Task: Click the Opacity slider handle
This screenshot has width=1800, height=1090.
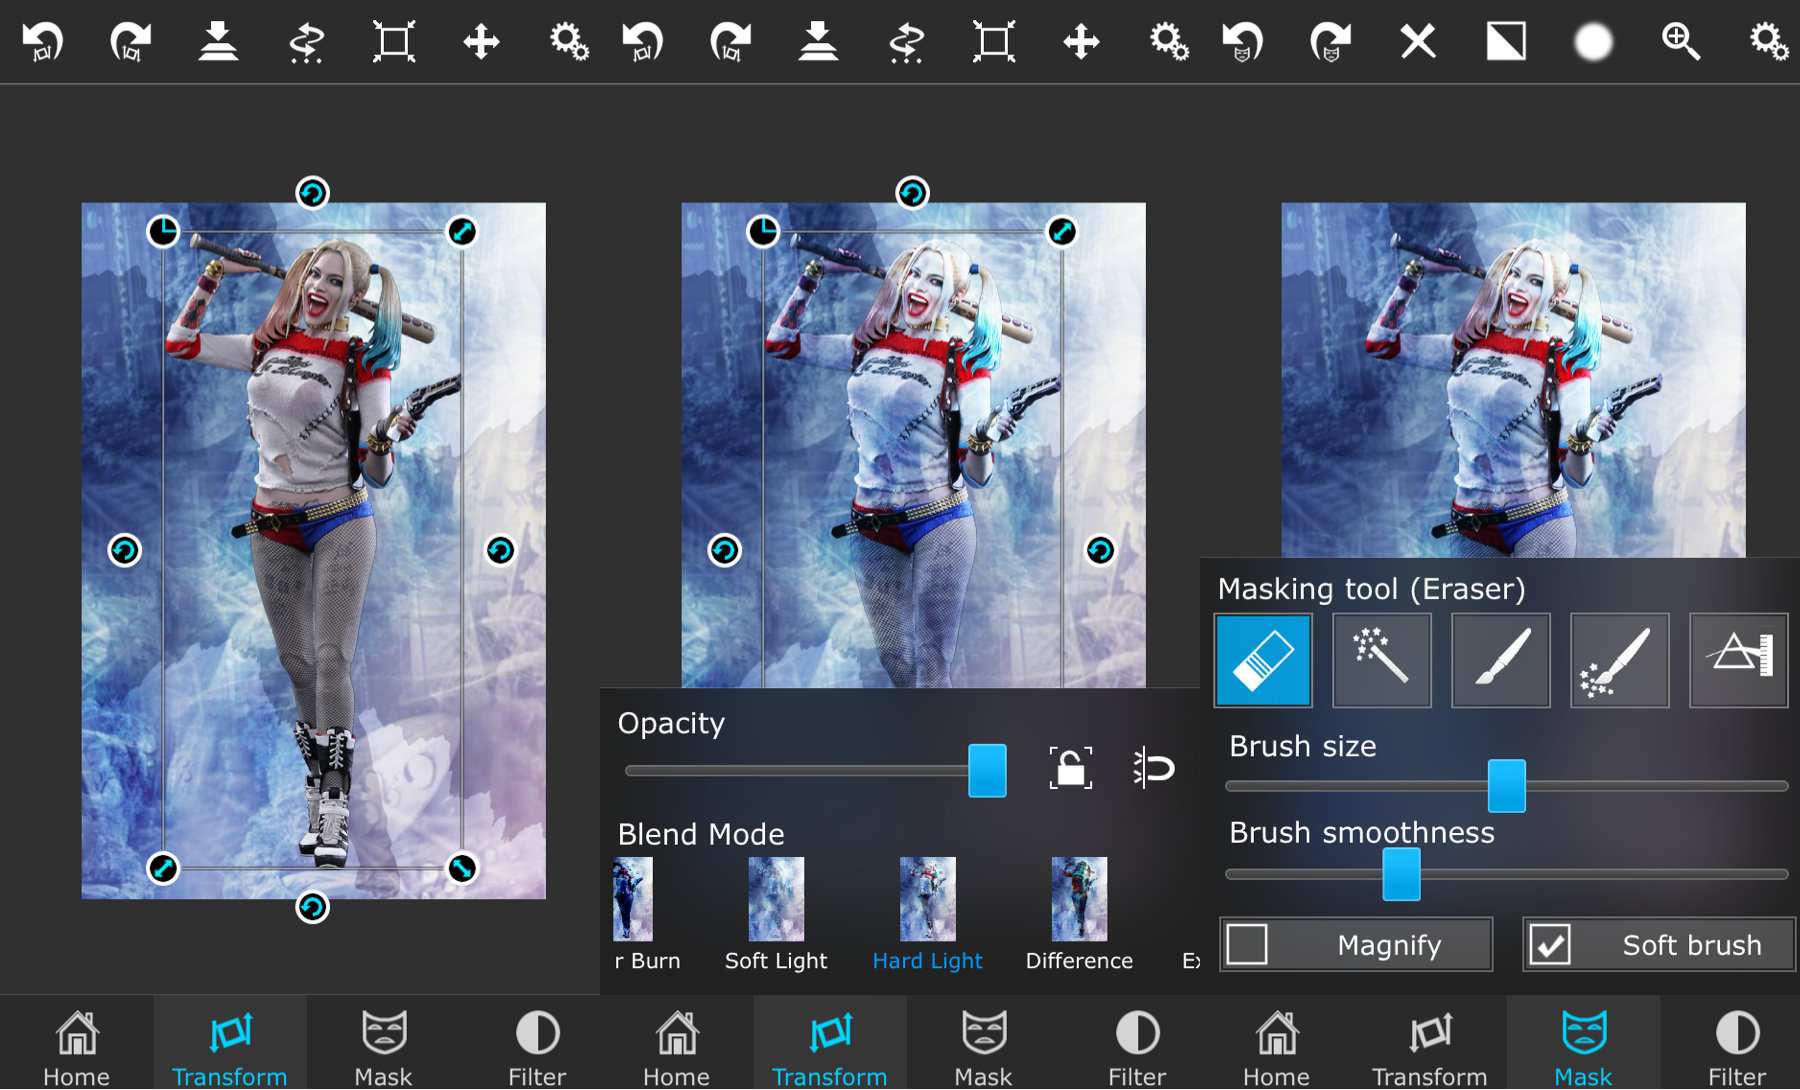Action: (987, 770)
